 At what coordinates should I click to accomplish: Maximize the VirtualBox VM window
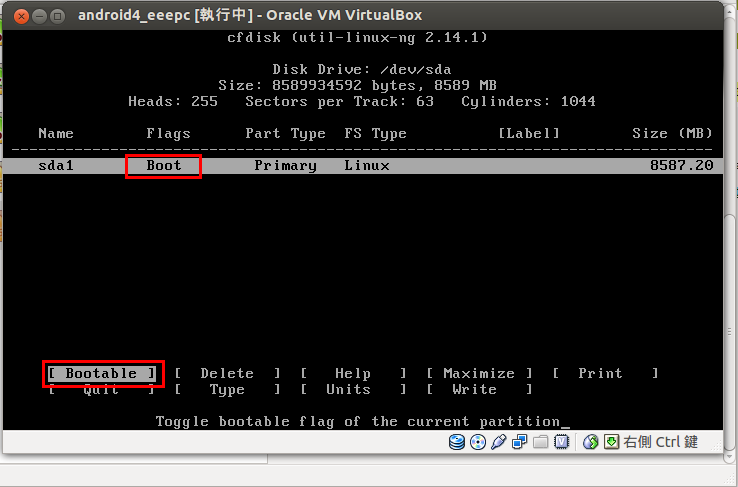57,16
